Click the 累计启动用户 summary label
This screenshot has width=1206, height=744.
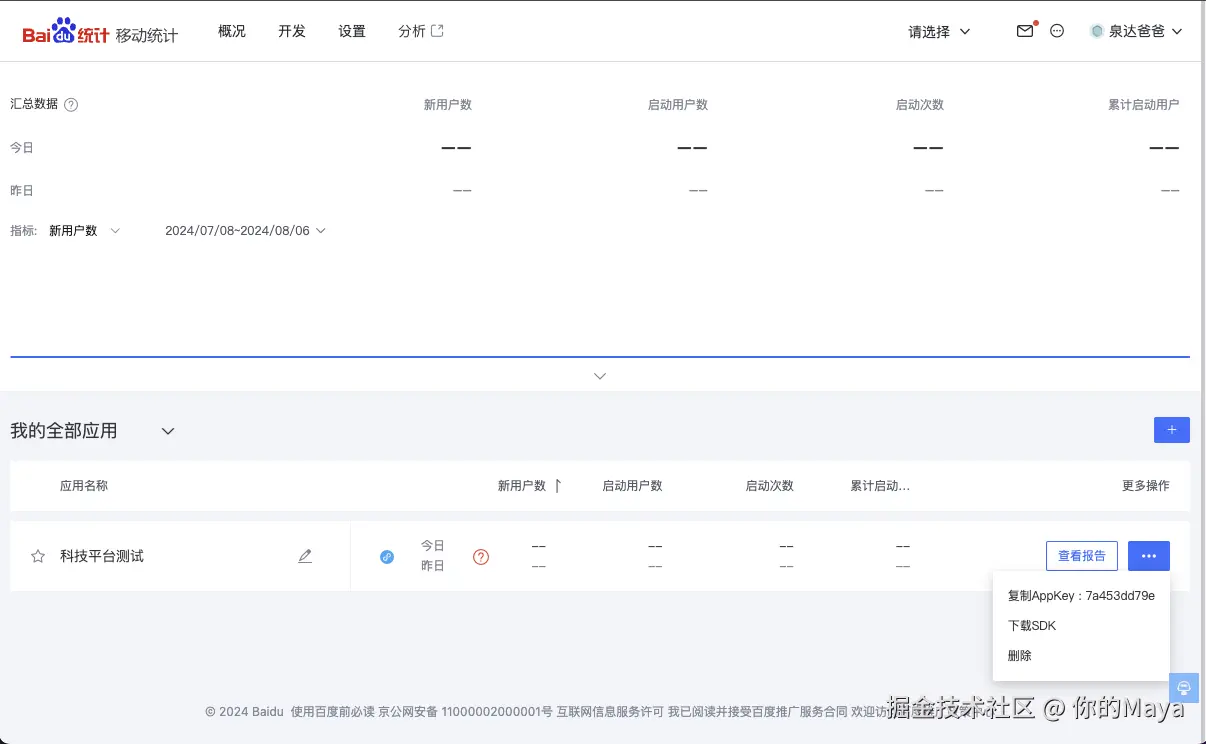point(1144,105)
